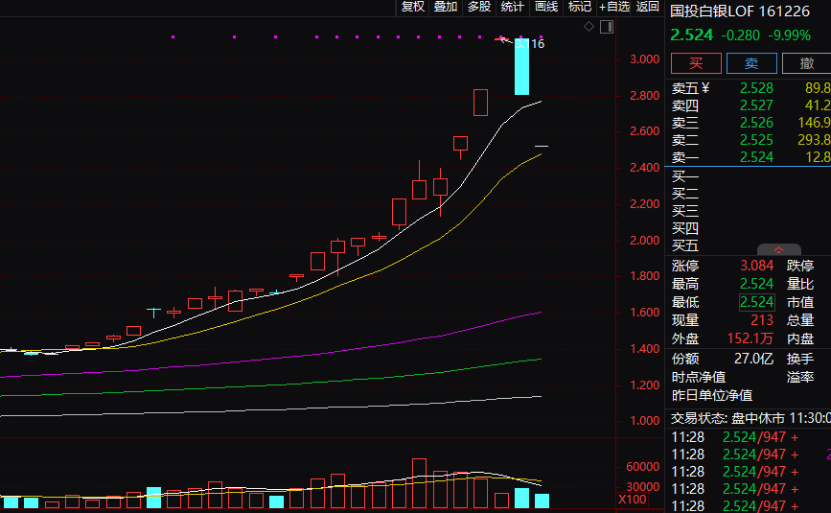Image resolution: width=831 pixels, height=513 pixels.
Task: Click the large cyan candlestick at peak
Action: coord(522,66)
